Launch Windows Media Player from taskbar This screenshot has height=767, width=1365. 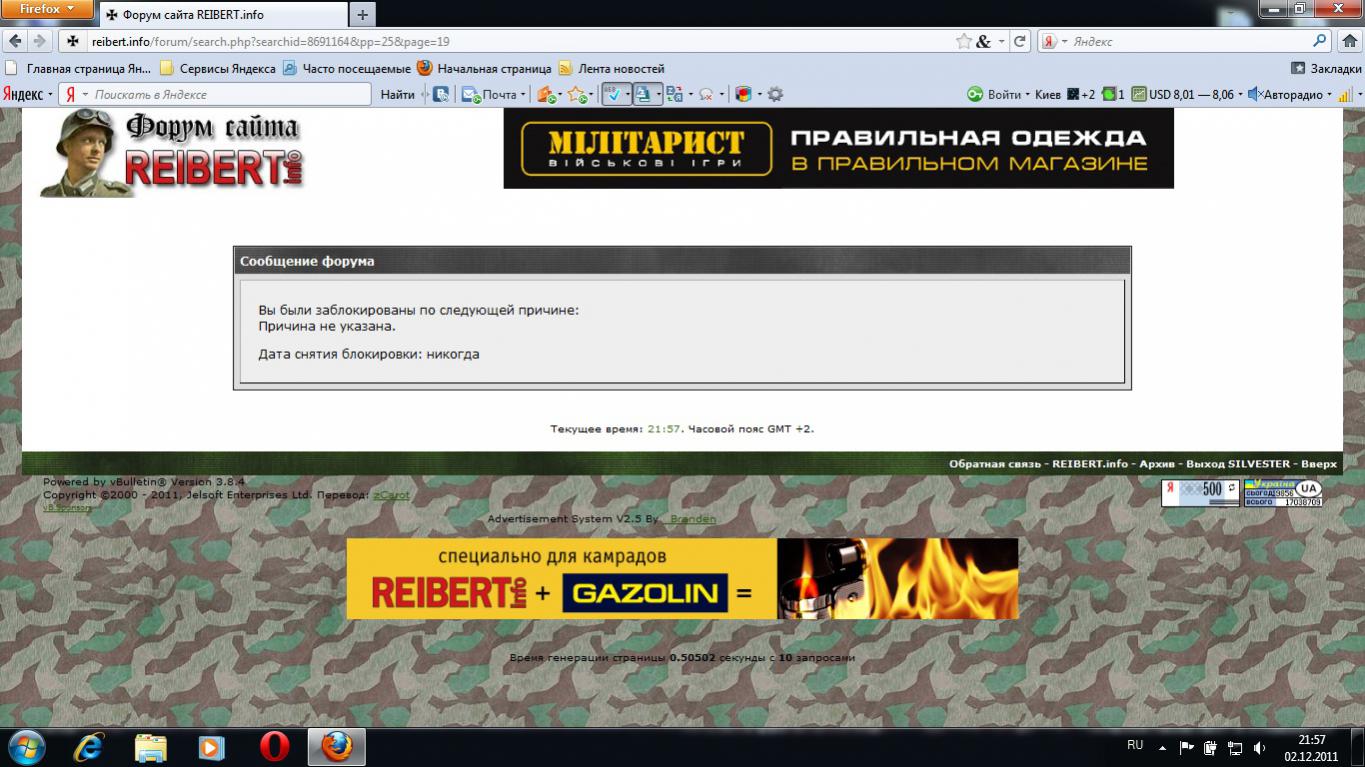pyautogui.click(x=212, y=747)
